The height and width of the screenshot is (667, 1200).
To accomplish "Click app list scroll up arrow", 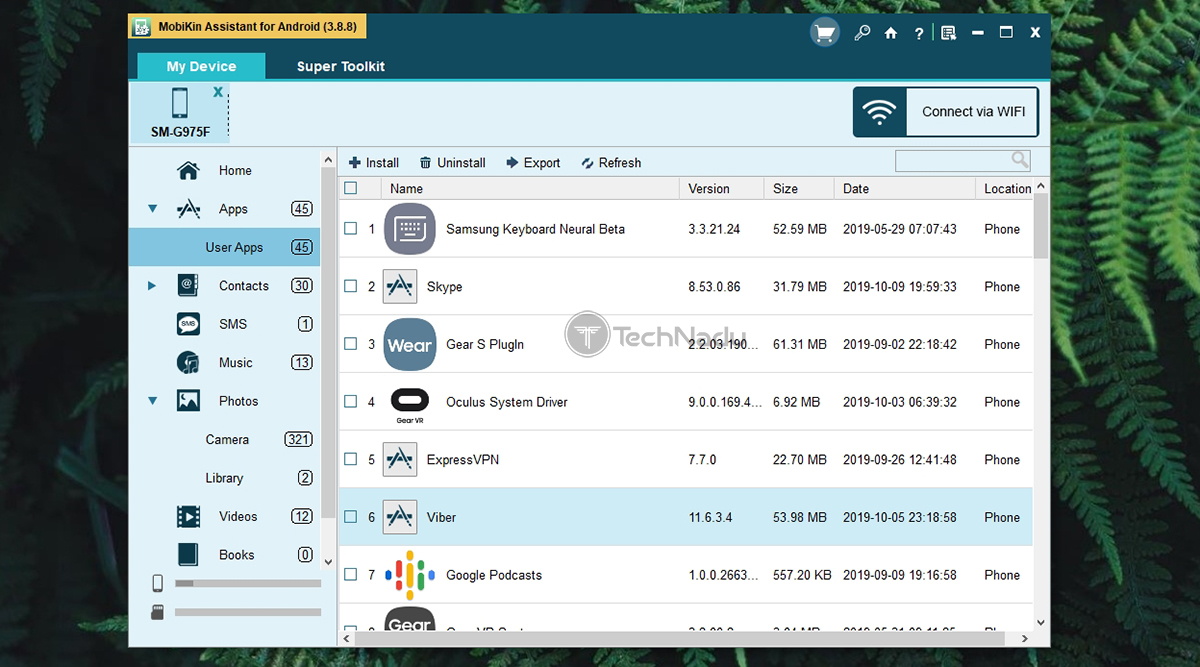I will (1041, 186).
